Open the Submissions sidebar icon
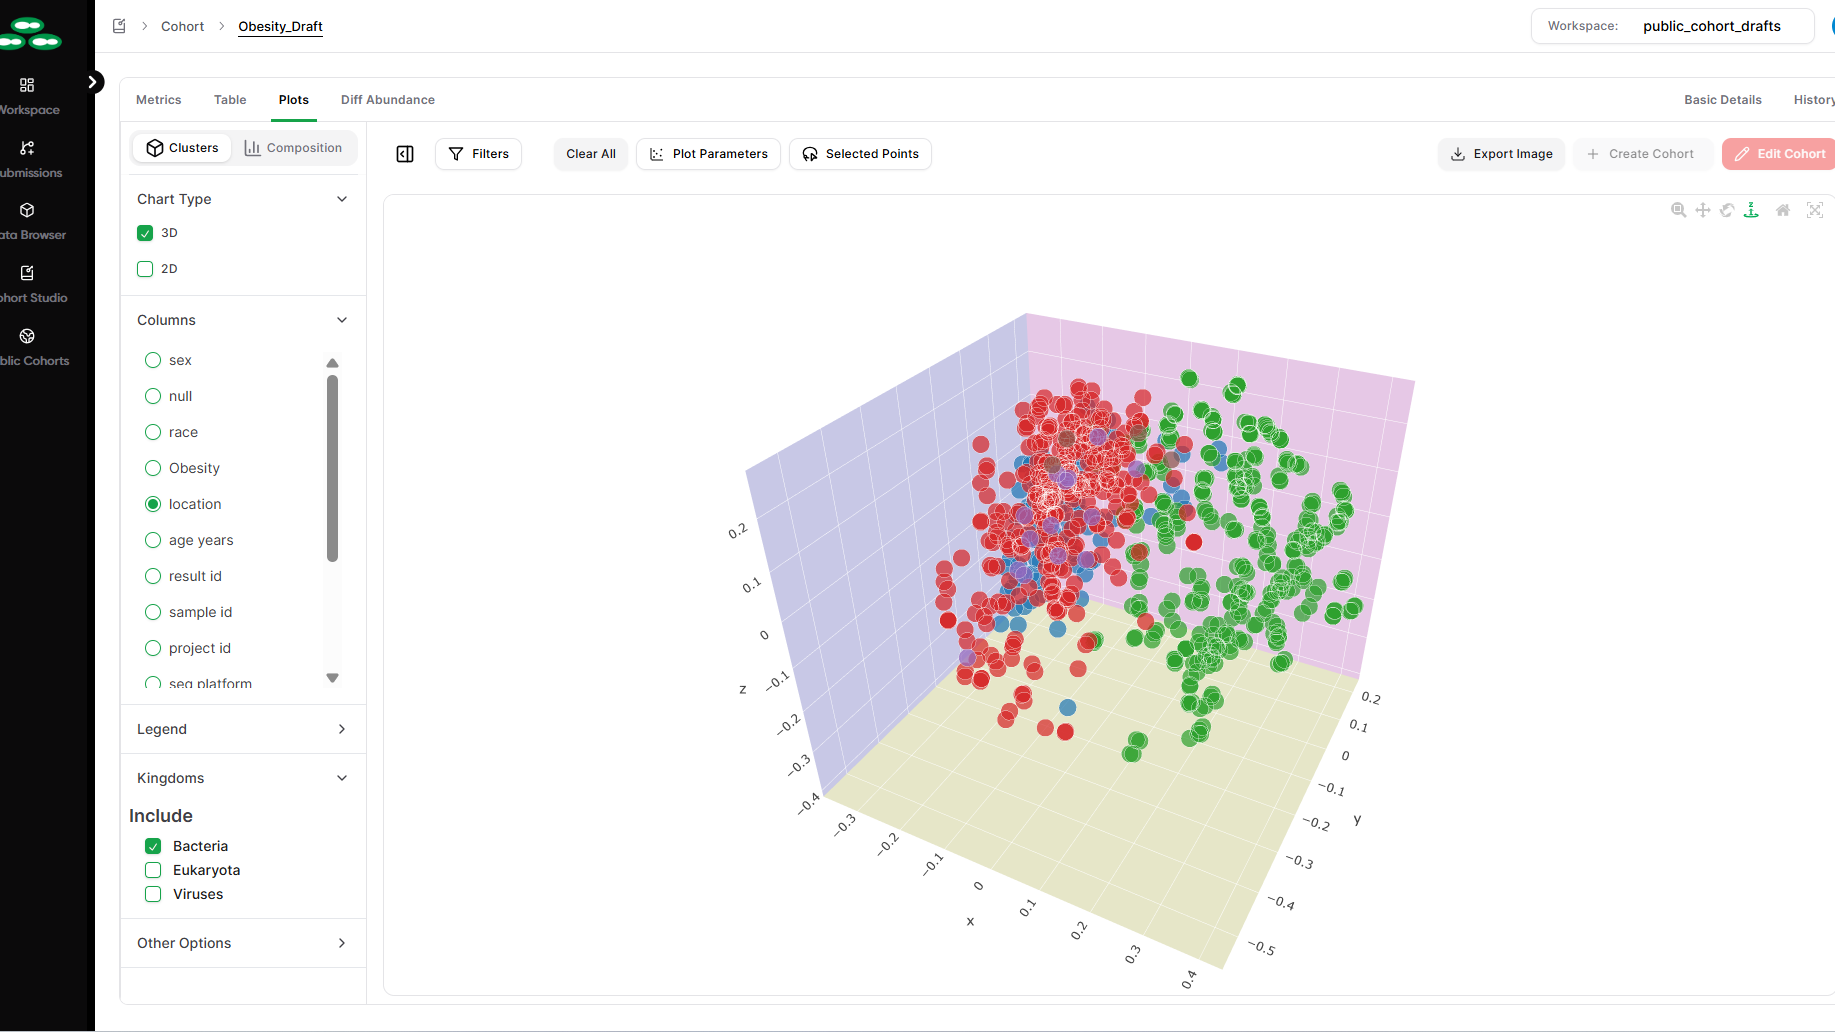The image size is (1835, 1032). tap(27, 148)
